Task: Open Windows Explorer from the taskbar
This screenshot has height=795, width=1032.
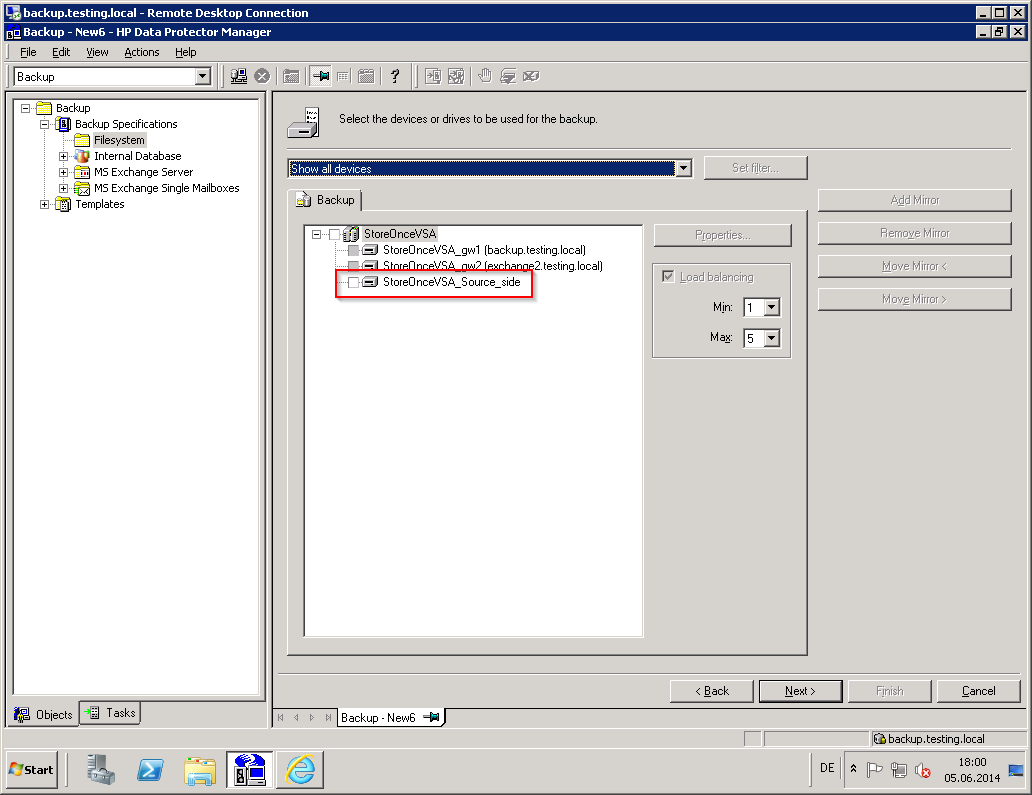Action: 200,770
